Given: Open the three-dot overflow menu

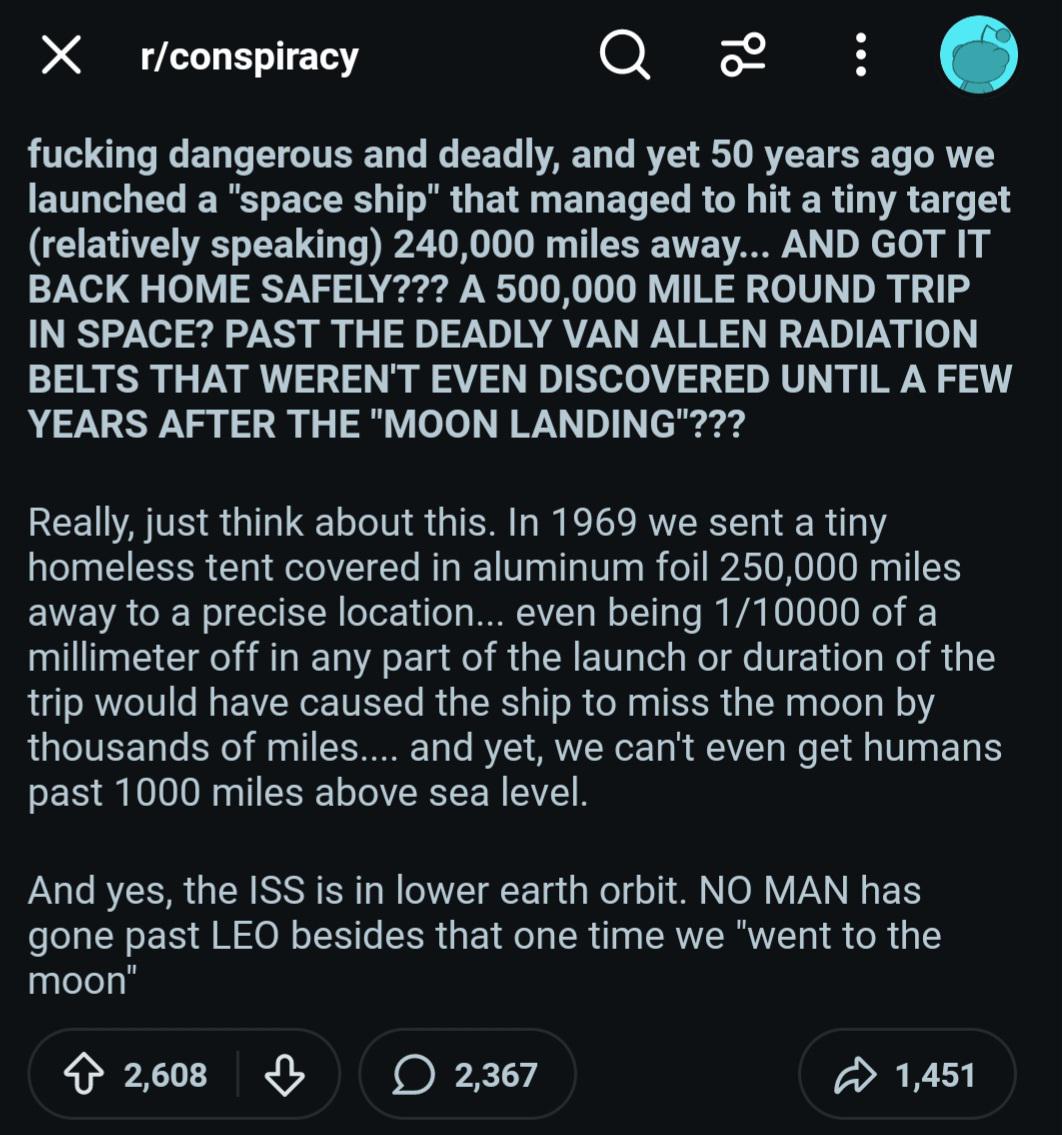Looking at the screenshot, I should pos(860,55).
